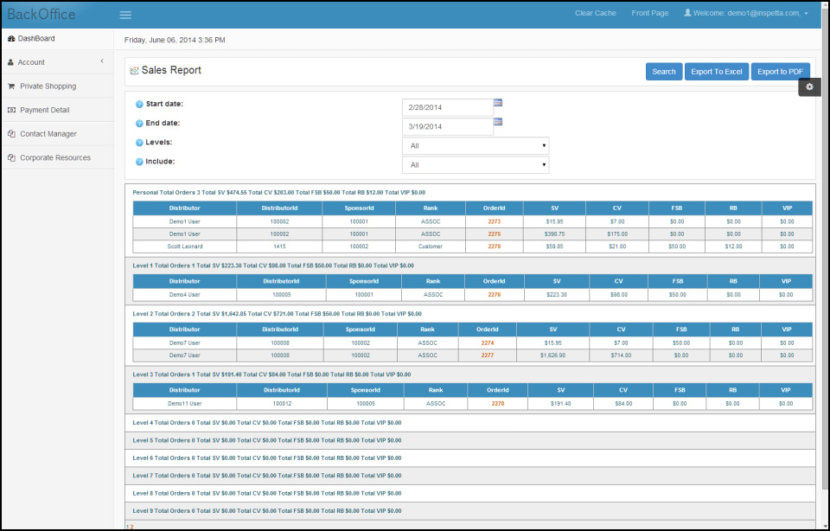
Task: Click the $191.40 SV cell
Action: point(561,404)
